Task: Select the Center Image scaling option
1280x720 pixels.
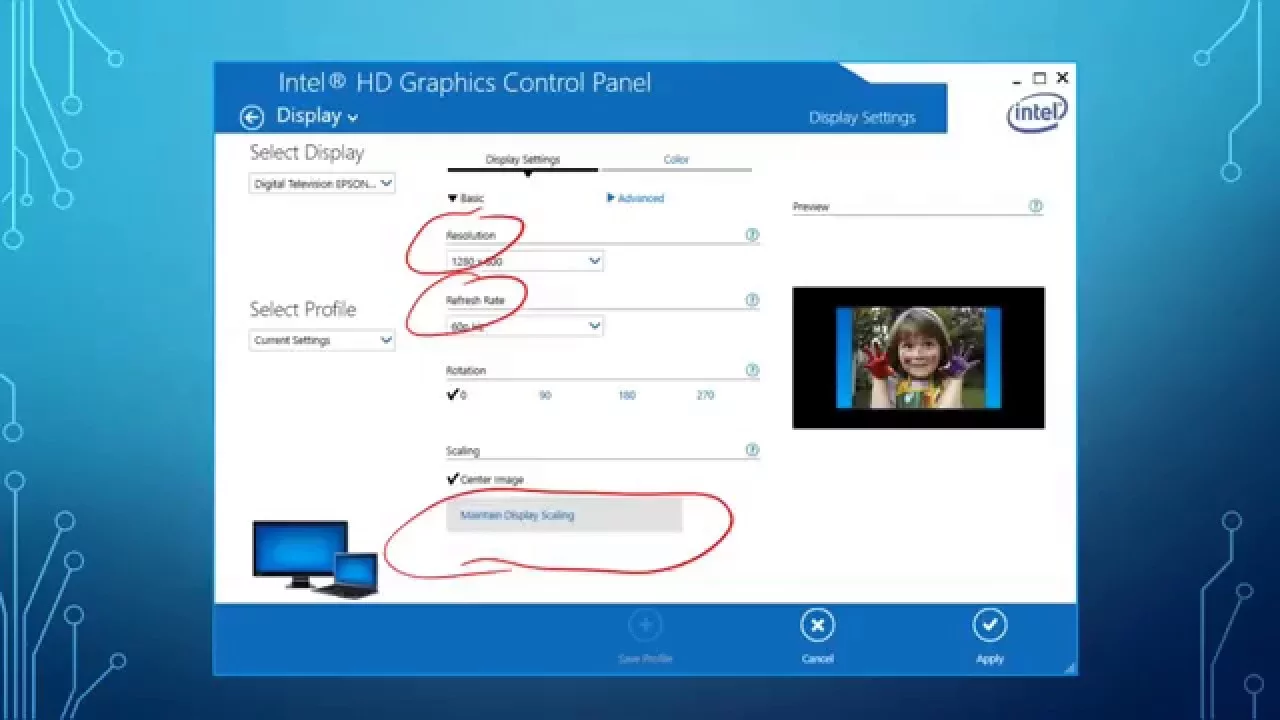Action: click(x=486, y=480)
